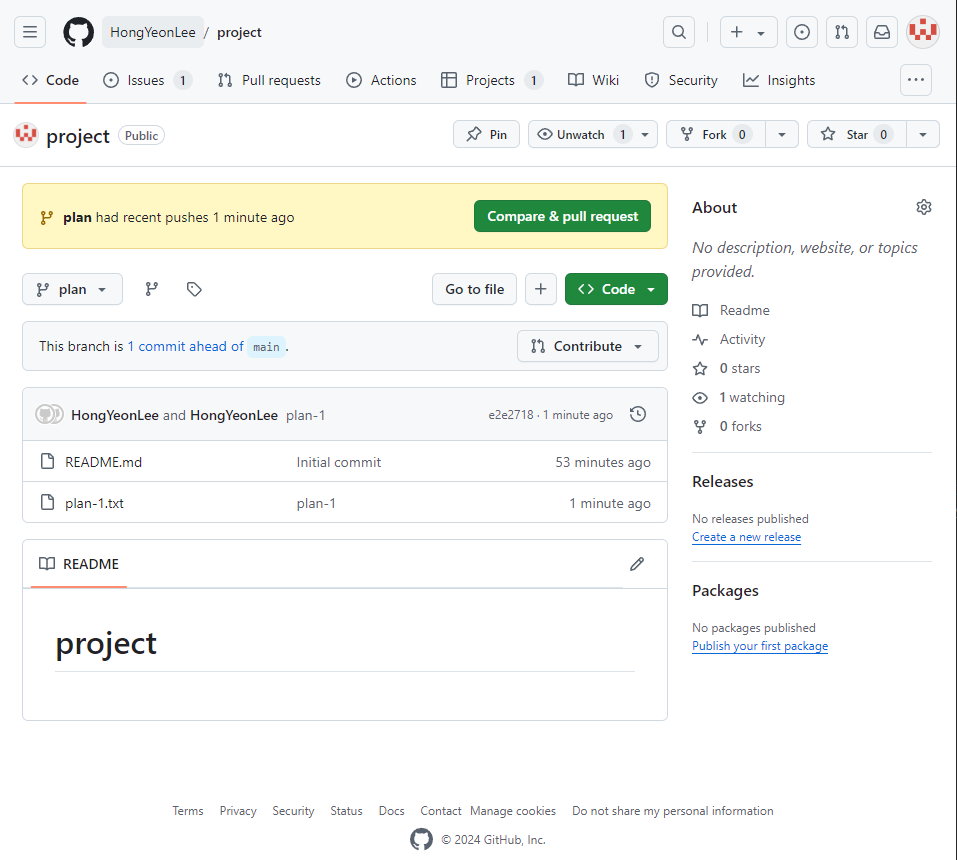Open the three-dot overflow menu in the tab bar
This screenshot has width=957, height=860.
(915, 80)
